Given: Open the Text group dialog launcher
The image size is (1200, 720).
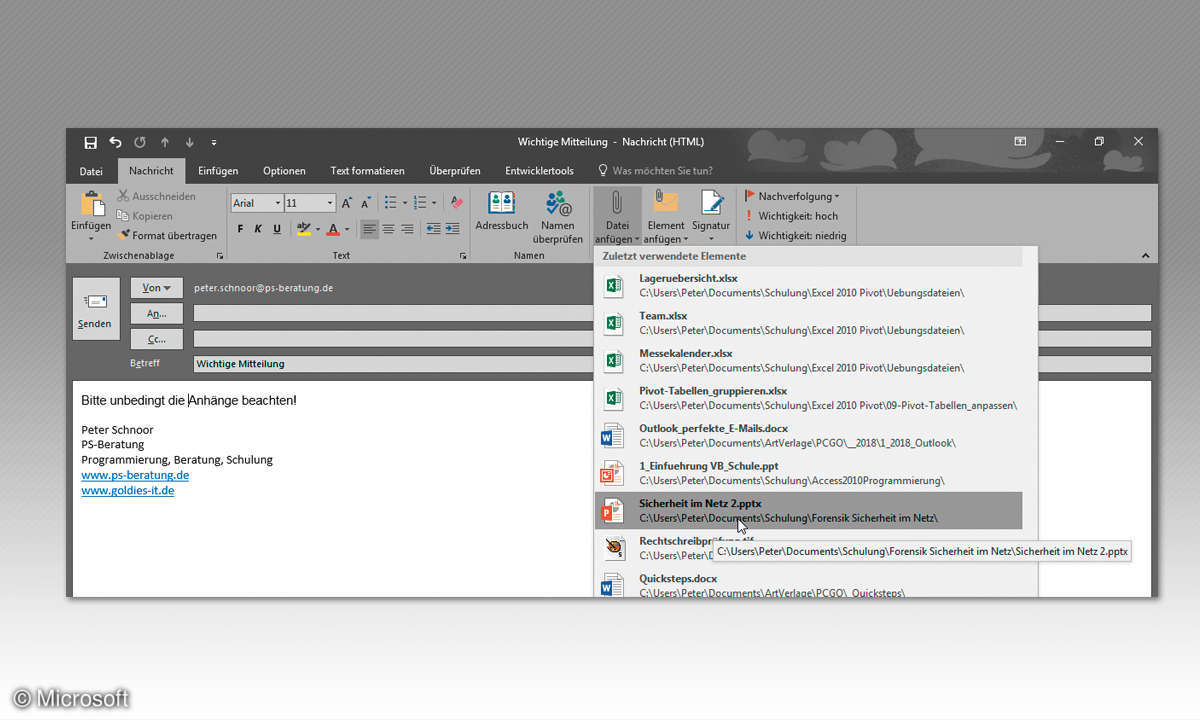Looking at the screenshot, I should click(x=463, y=256).
